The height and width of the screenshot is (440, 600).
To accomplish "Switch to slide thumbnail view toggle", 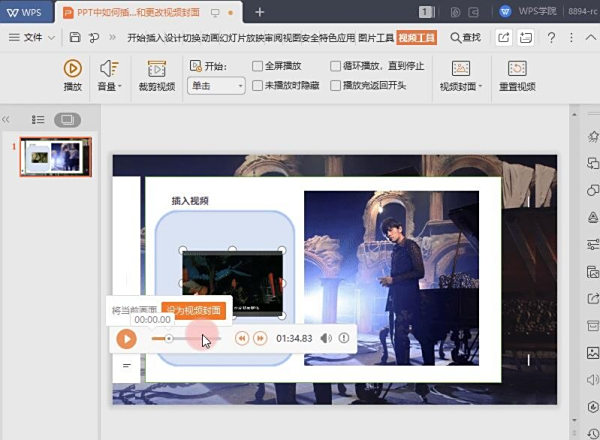I will point(67,120).
